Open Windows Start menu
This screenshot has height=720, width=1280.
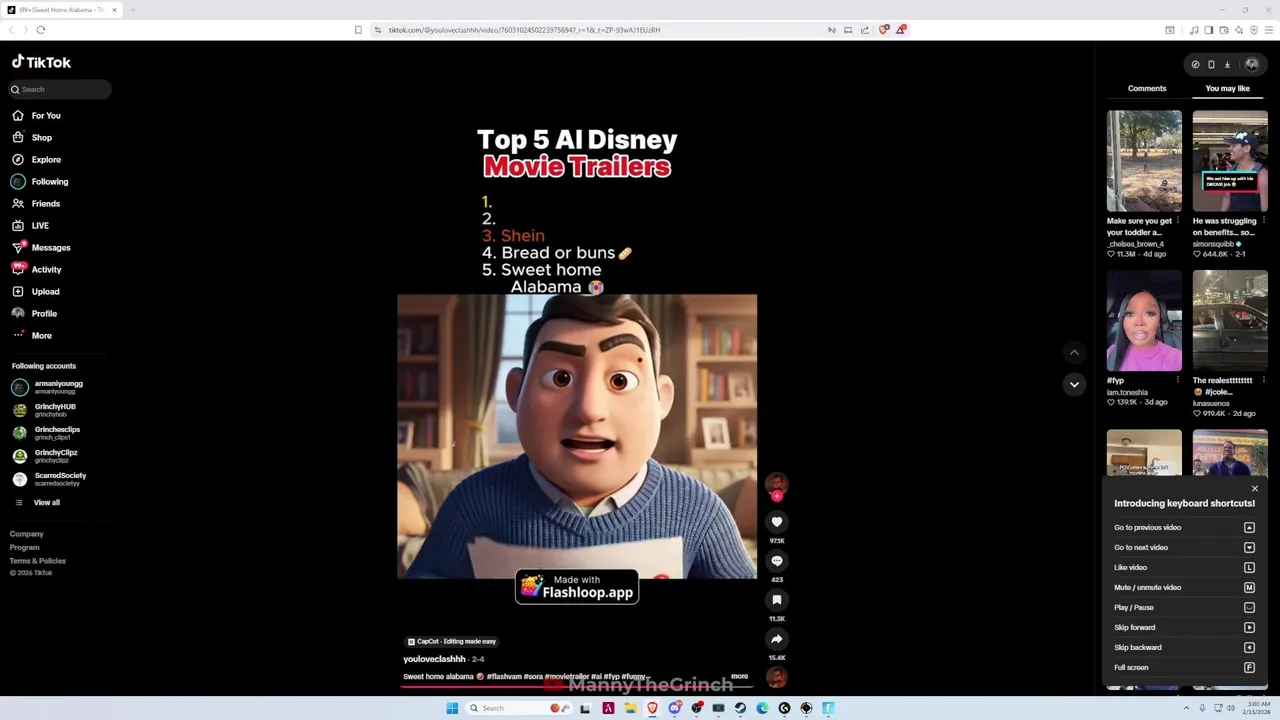pyautogui.click(x=452, y=708)
